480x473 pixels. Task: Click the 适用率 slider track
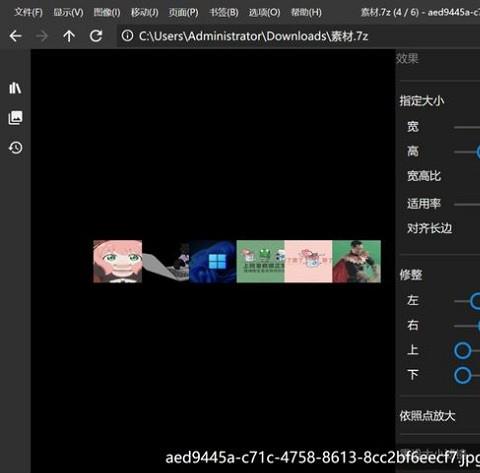pyautogui.click(x=467, y=204)
